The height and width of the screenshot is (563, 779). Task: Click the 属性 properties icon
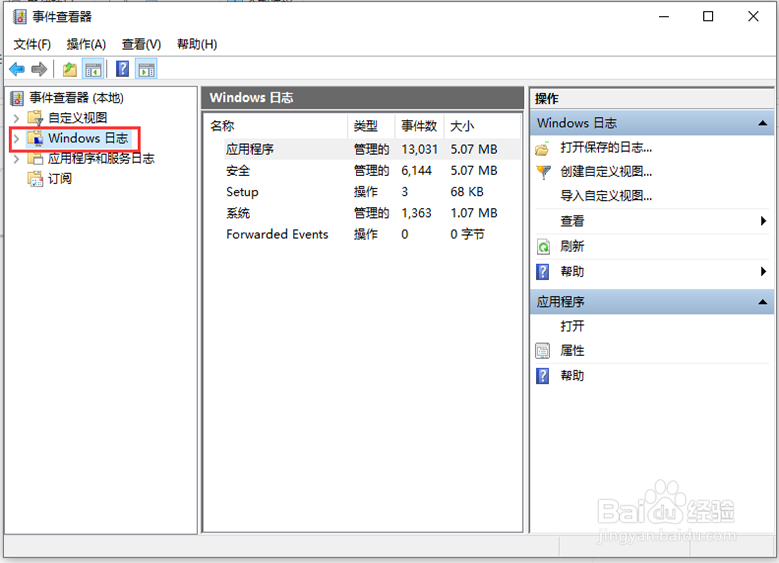(x=543, y=351)
